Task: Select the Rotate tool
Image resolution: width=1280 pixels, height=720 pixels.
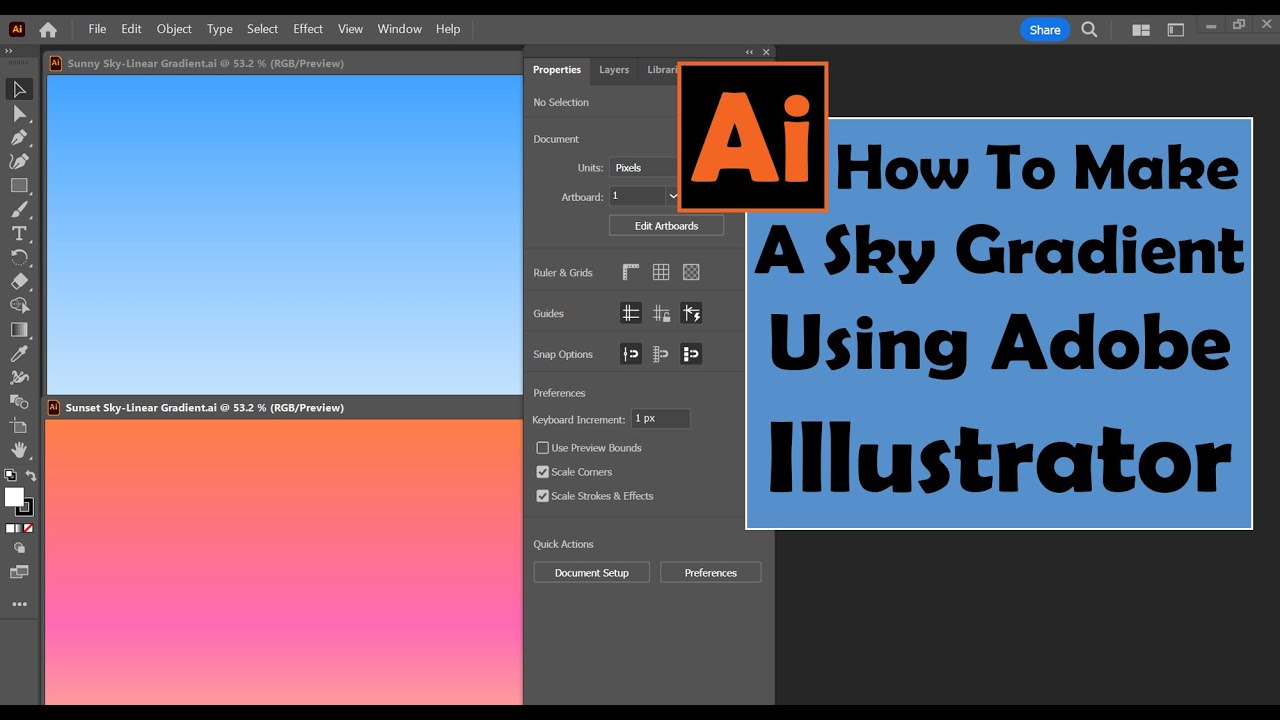Action: coord(19,257)
